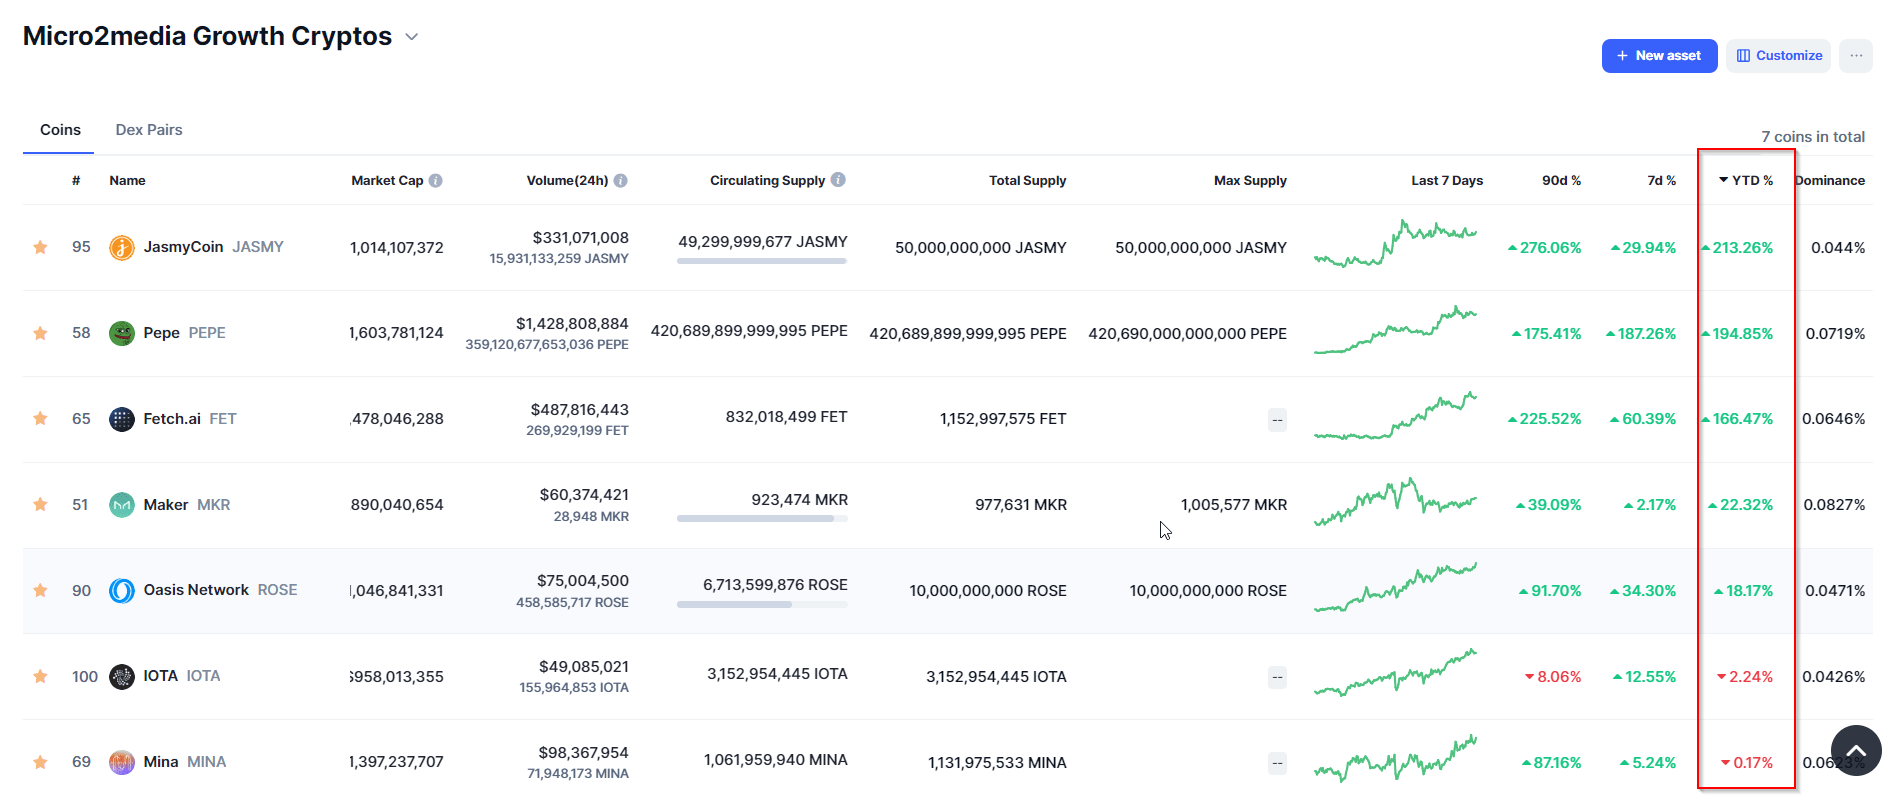Open Mina 7-day sparkline chart
The image size is (1895, 799).
[x=1396, y=759]
